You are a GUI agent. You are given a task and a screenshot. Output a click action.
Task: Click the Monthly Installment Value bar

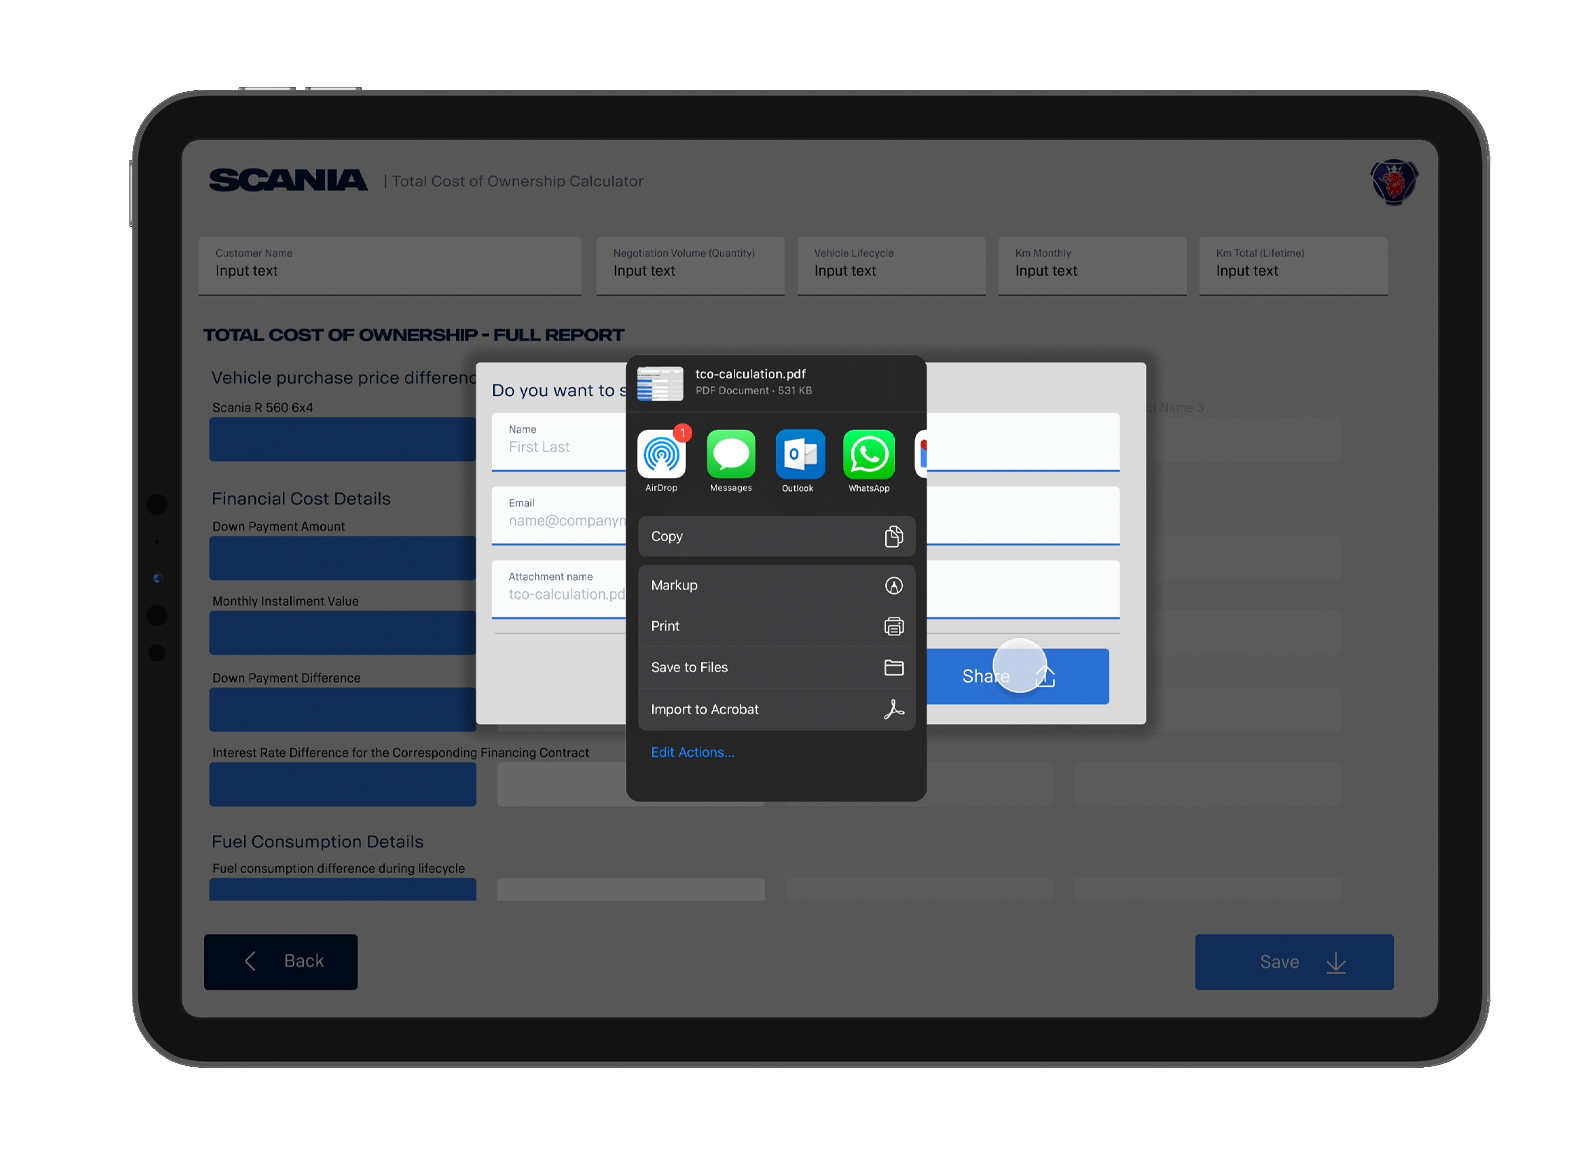tap(343, 633)
